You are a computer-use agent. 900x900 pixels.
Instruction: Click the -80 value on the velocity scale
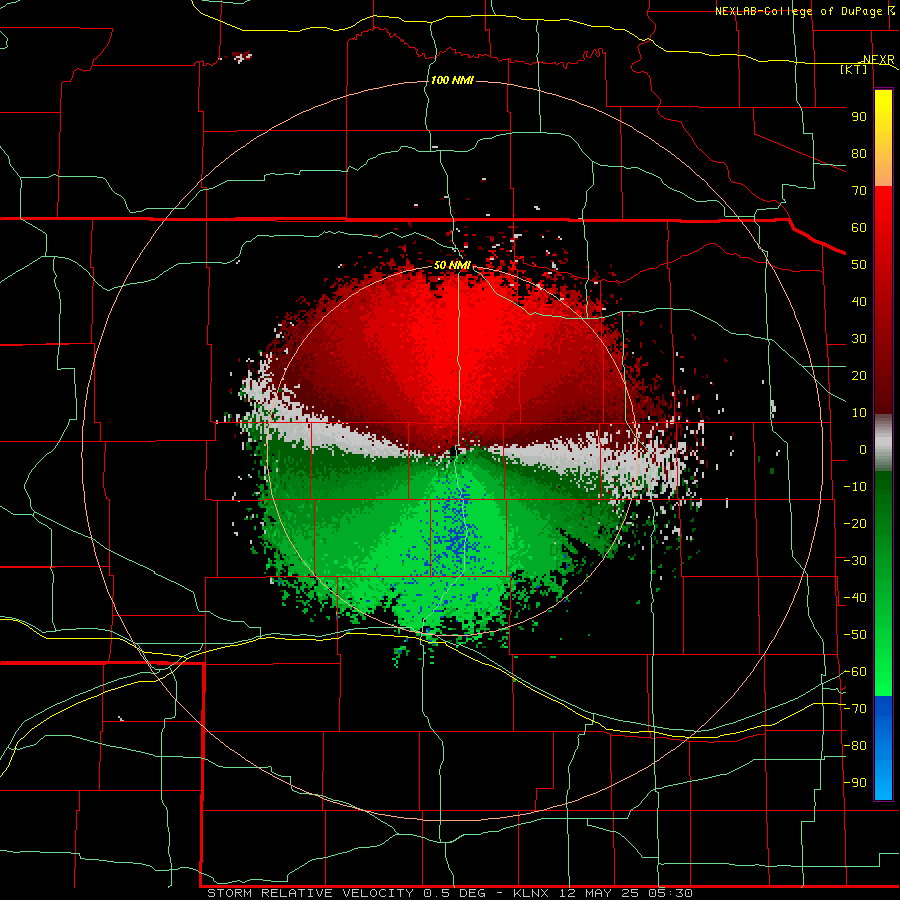click(855, 746)
